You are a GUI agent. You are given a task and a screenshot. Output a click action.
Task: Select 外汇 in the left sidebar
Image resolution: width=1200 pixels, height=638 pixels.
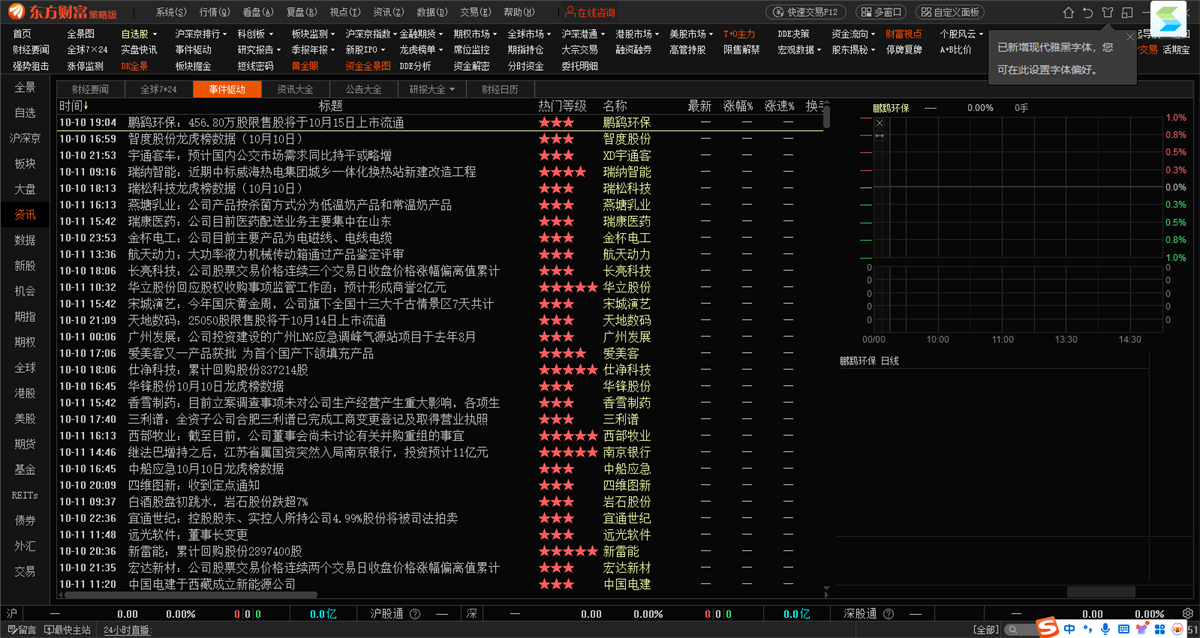tap(25, 546)
